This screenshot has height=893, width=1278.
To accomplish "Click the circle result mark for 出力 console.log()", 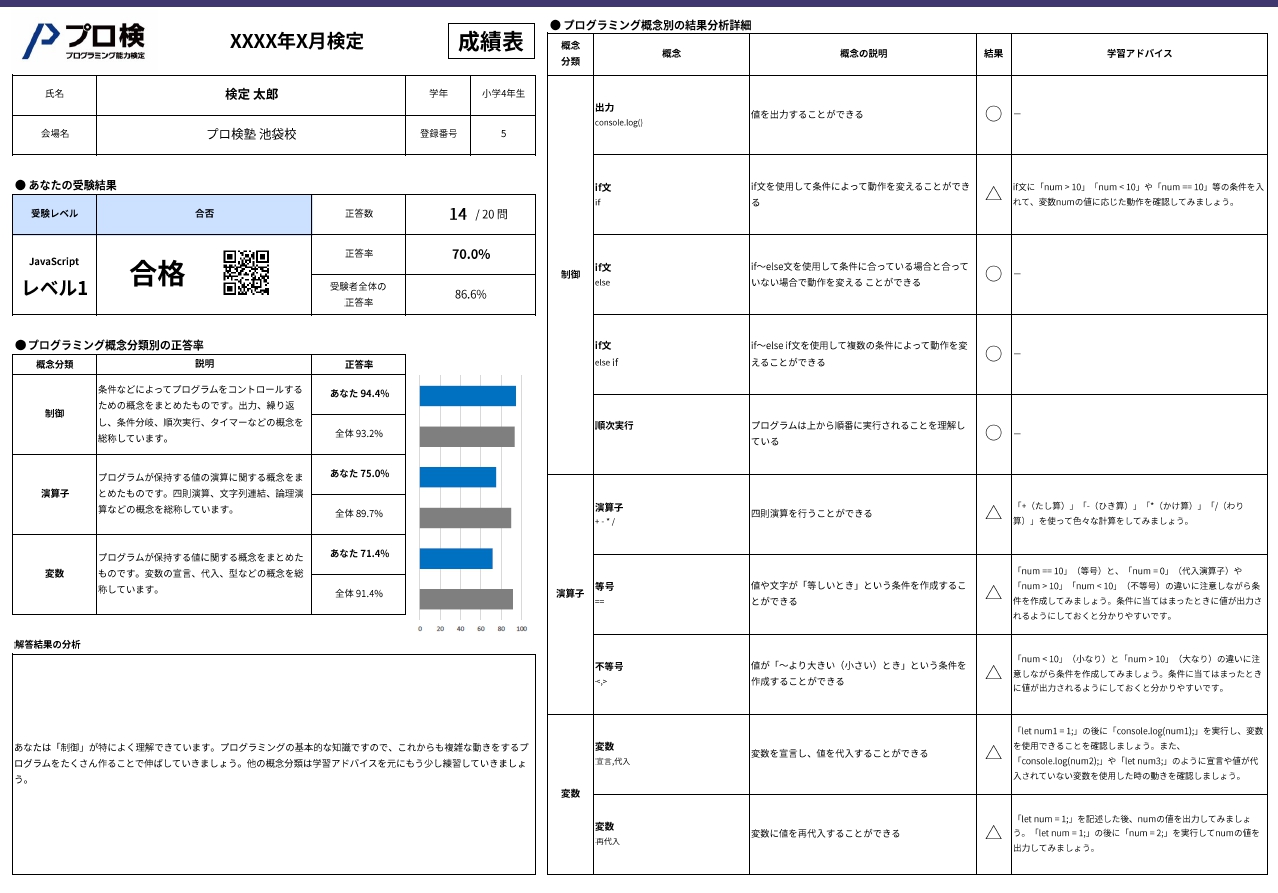I will [x=993, y=114].
